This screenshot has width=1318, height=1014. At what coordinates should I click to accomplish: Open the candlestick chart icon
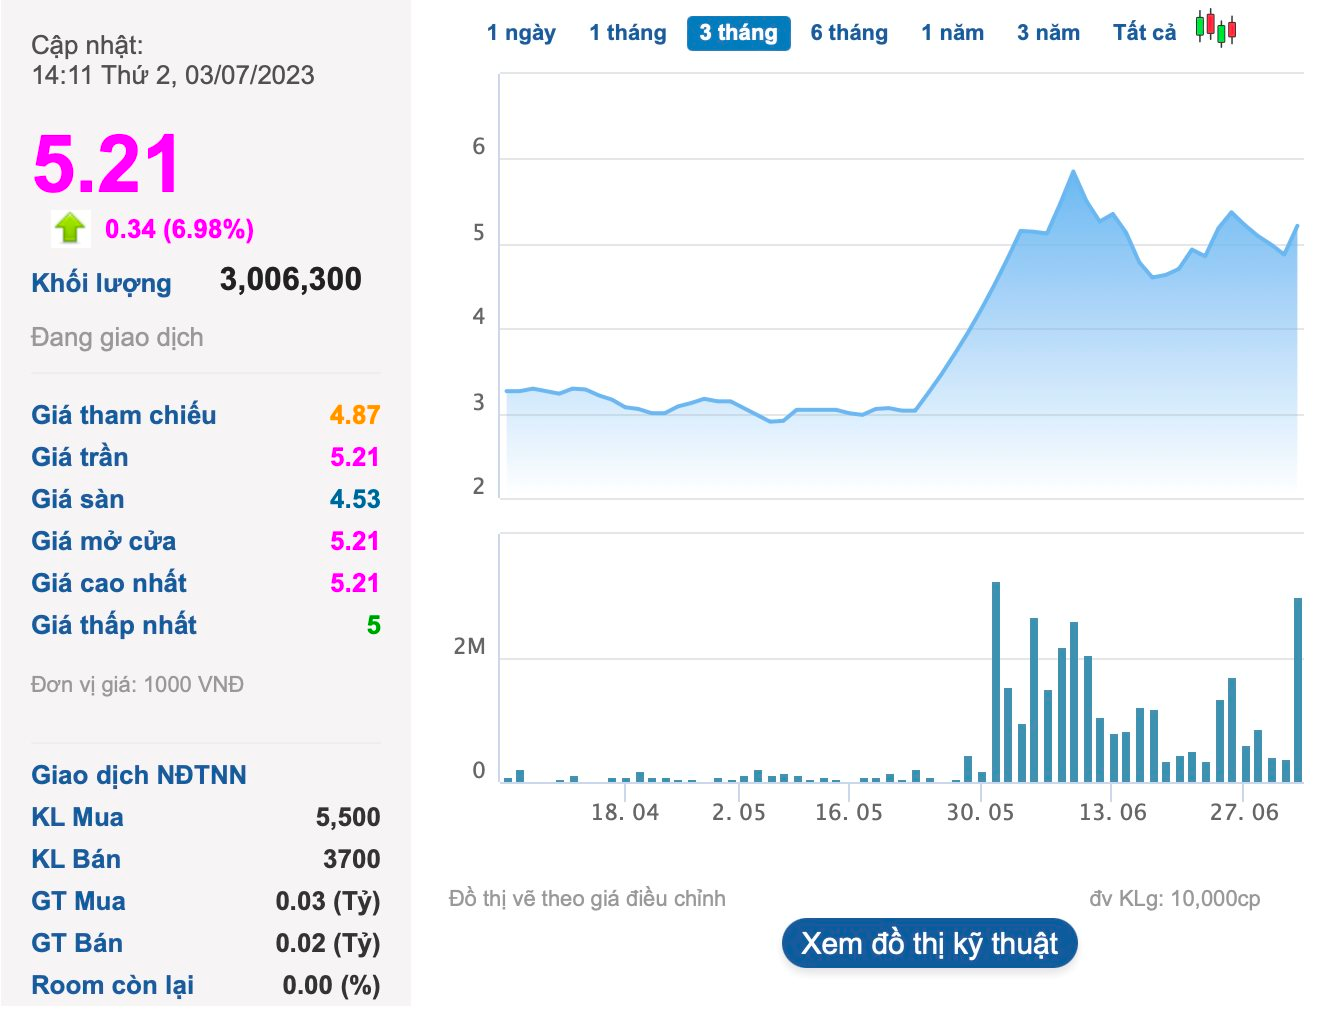[1216, 28]
